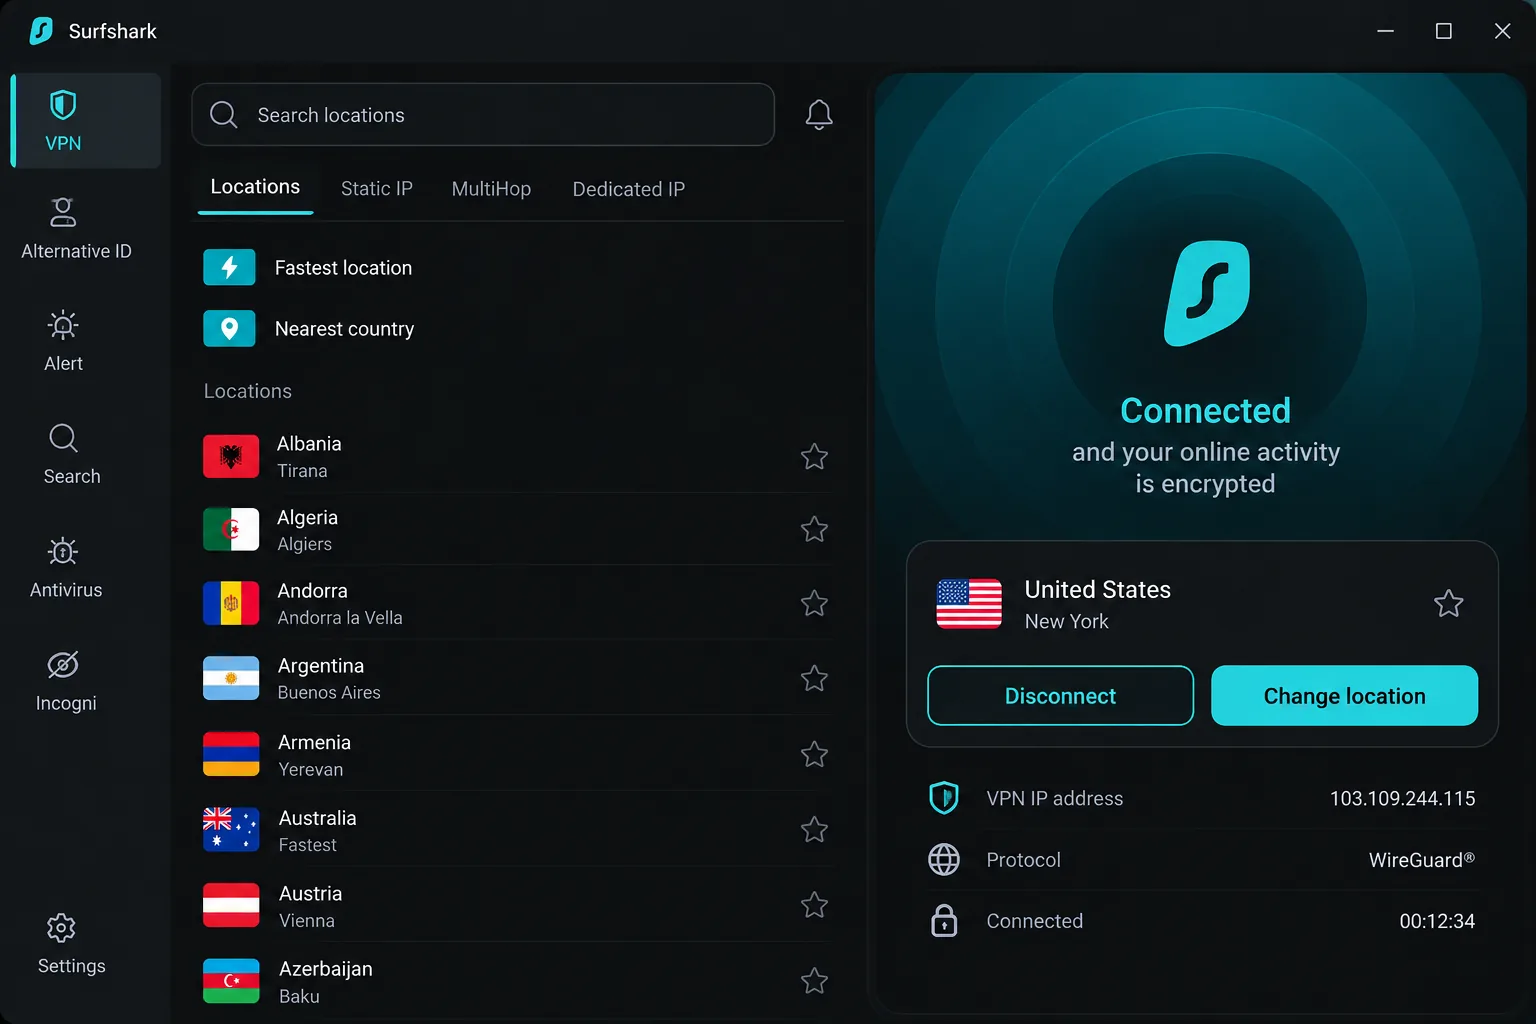1536x1024 pixels.
Task: Switch to the Static IP tab
Action: click(376, 189)
